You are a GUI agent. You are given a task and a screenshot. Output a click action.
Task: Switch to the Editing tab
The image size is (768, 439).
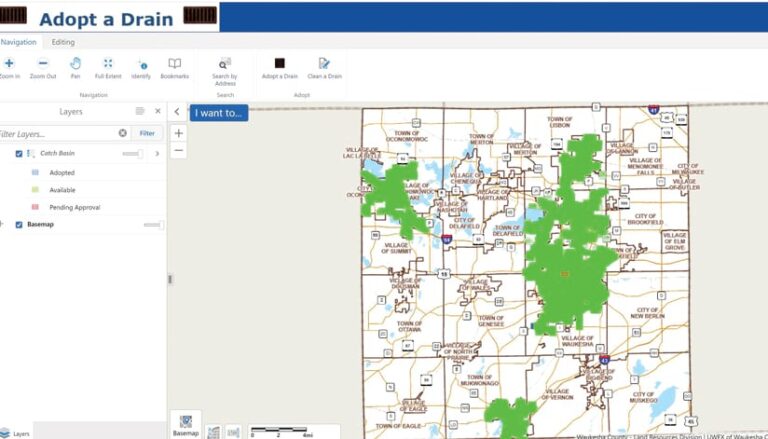point(63,42)
